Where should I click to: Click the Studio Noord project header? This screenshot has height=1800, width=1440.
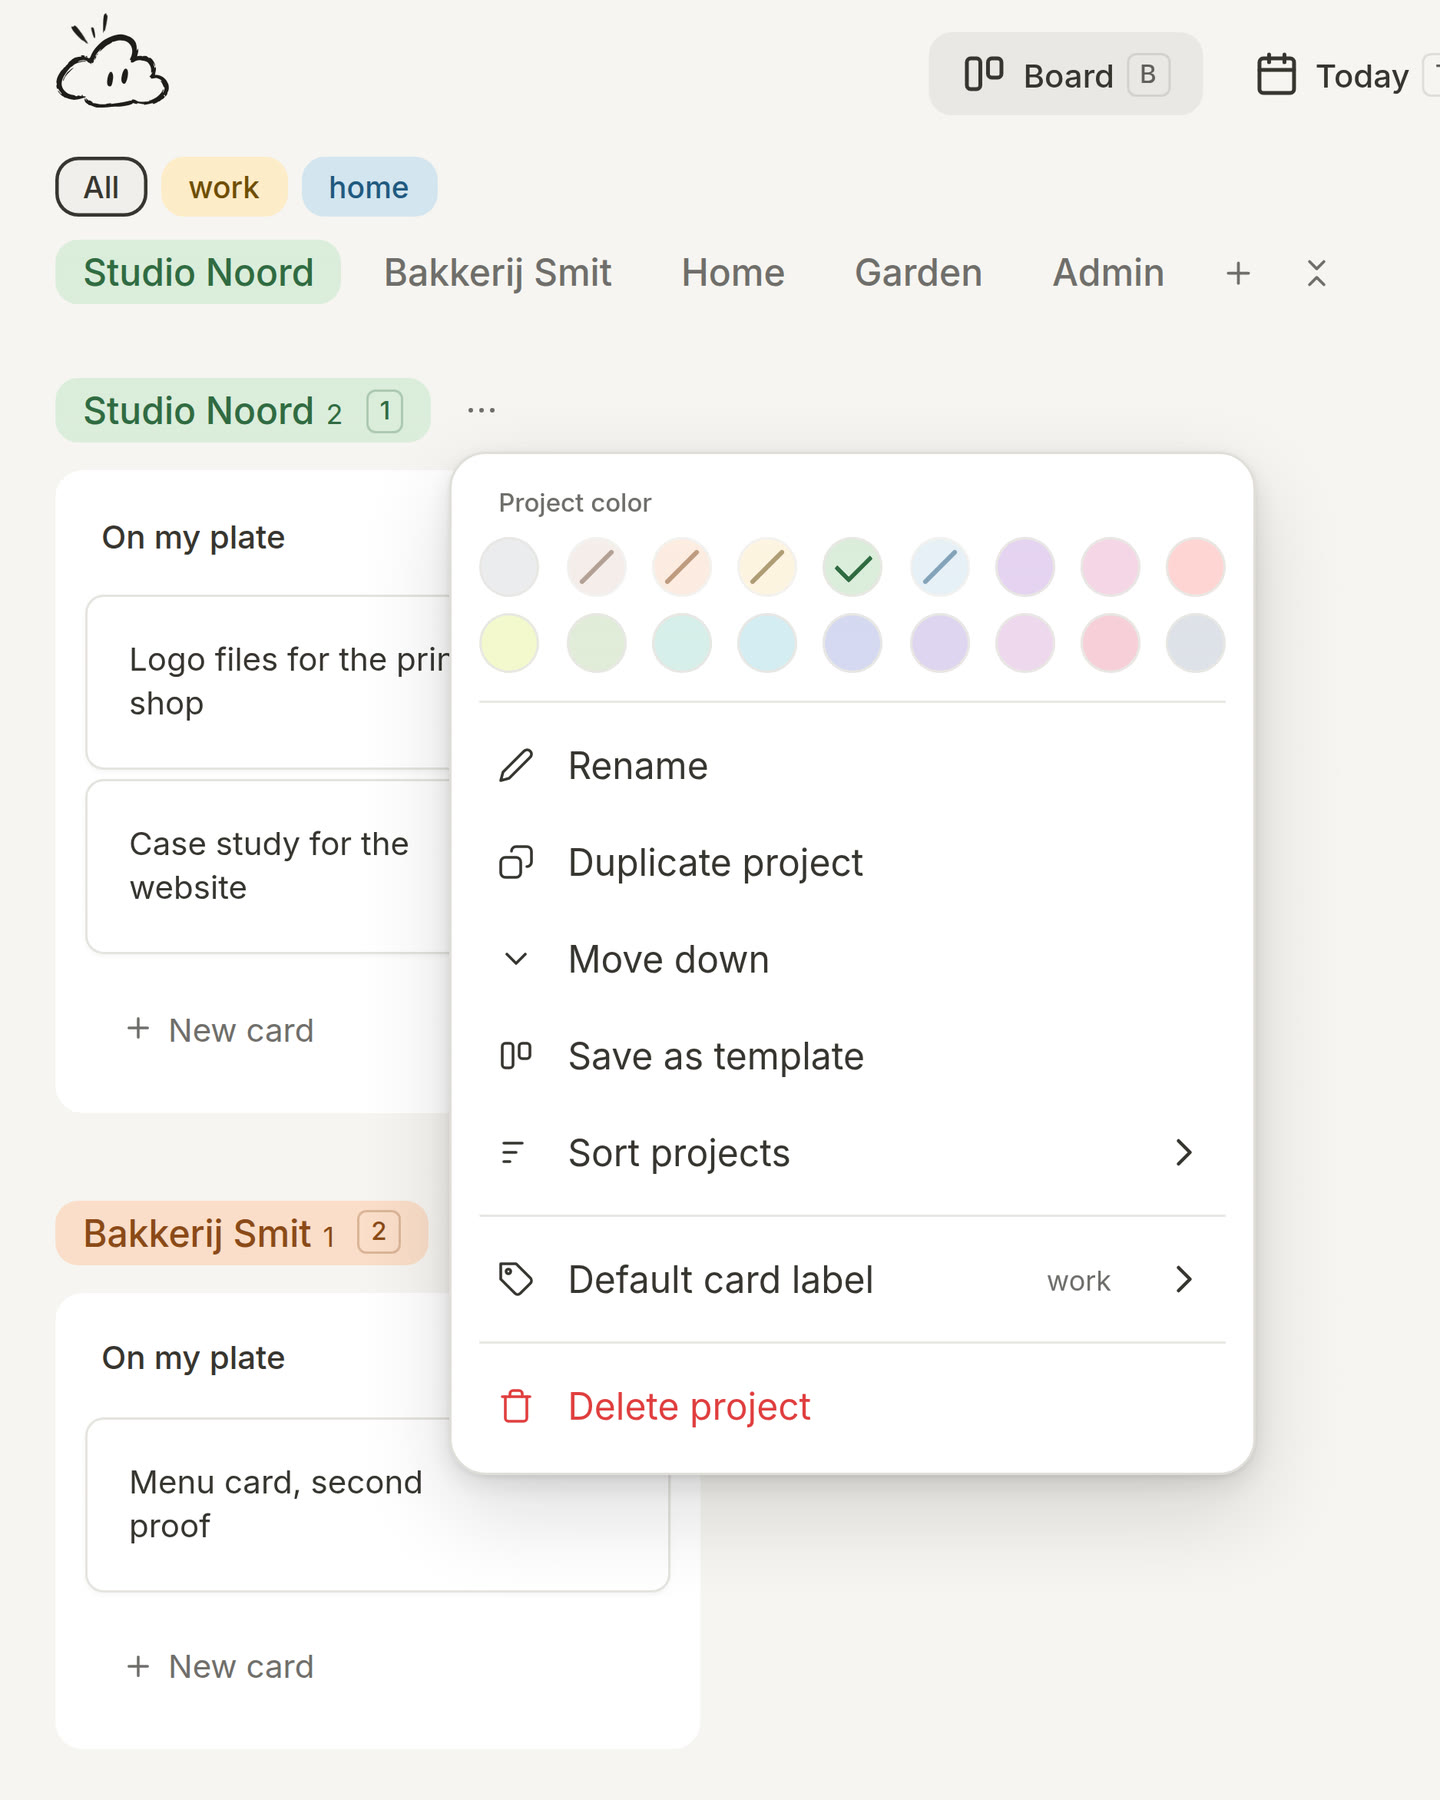(x=243, y=410)
